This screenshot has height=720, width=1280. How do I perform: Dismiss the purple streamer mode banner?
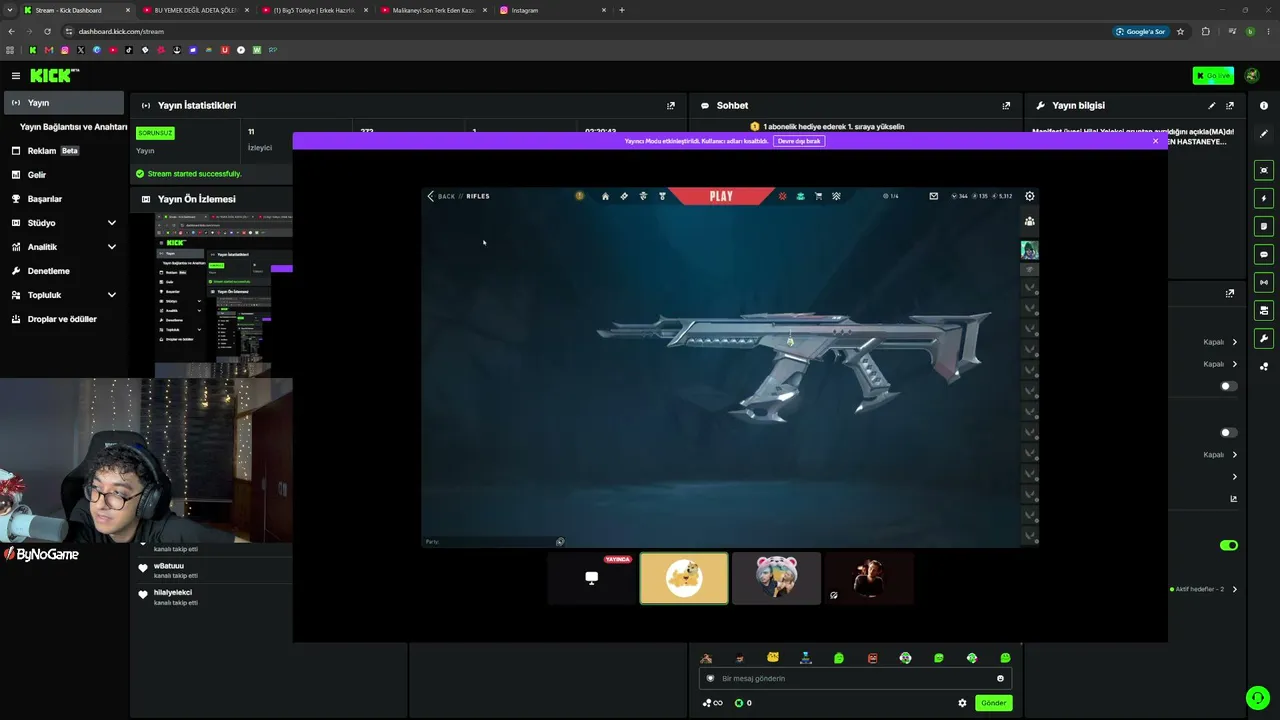coord(1155,141)
